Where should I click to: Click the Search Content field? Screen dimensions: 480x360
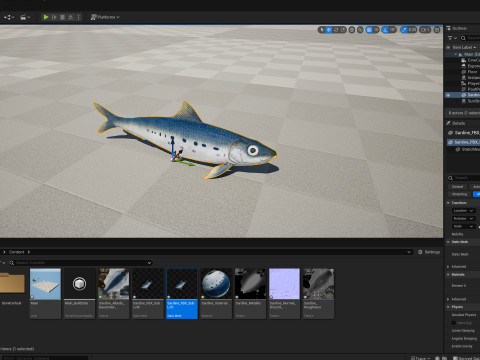click(81, 263)
